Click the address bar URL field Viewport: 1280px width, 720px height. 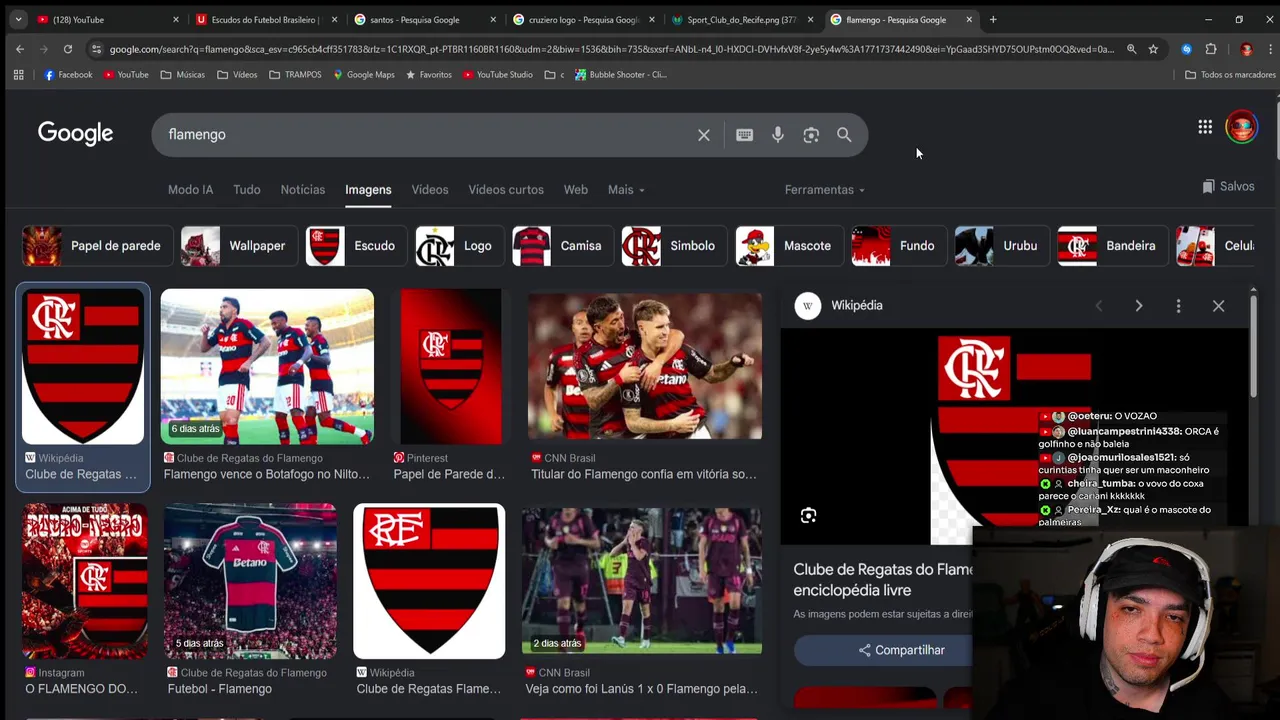coord(610,49)
